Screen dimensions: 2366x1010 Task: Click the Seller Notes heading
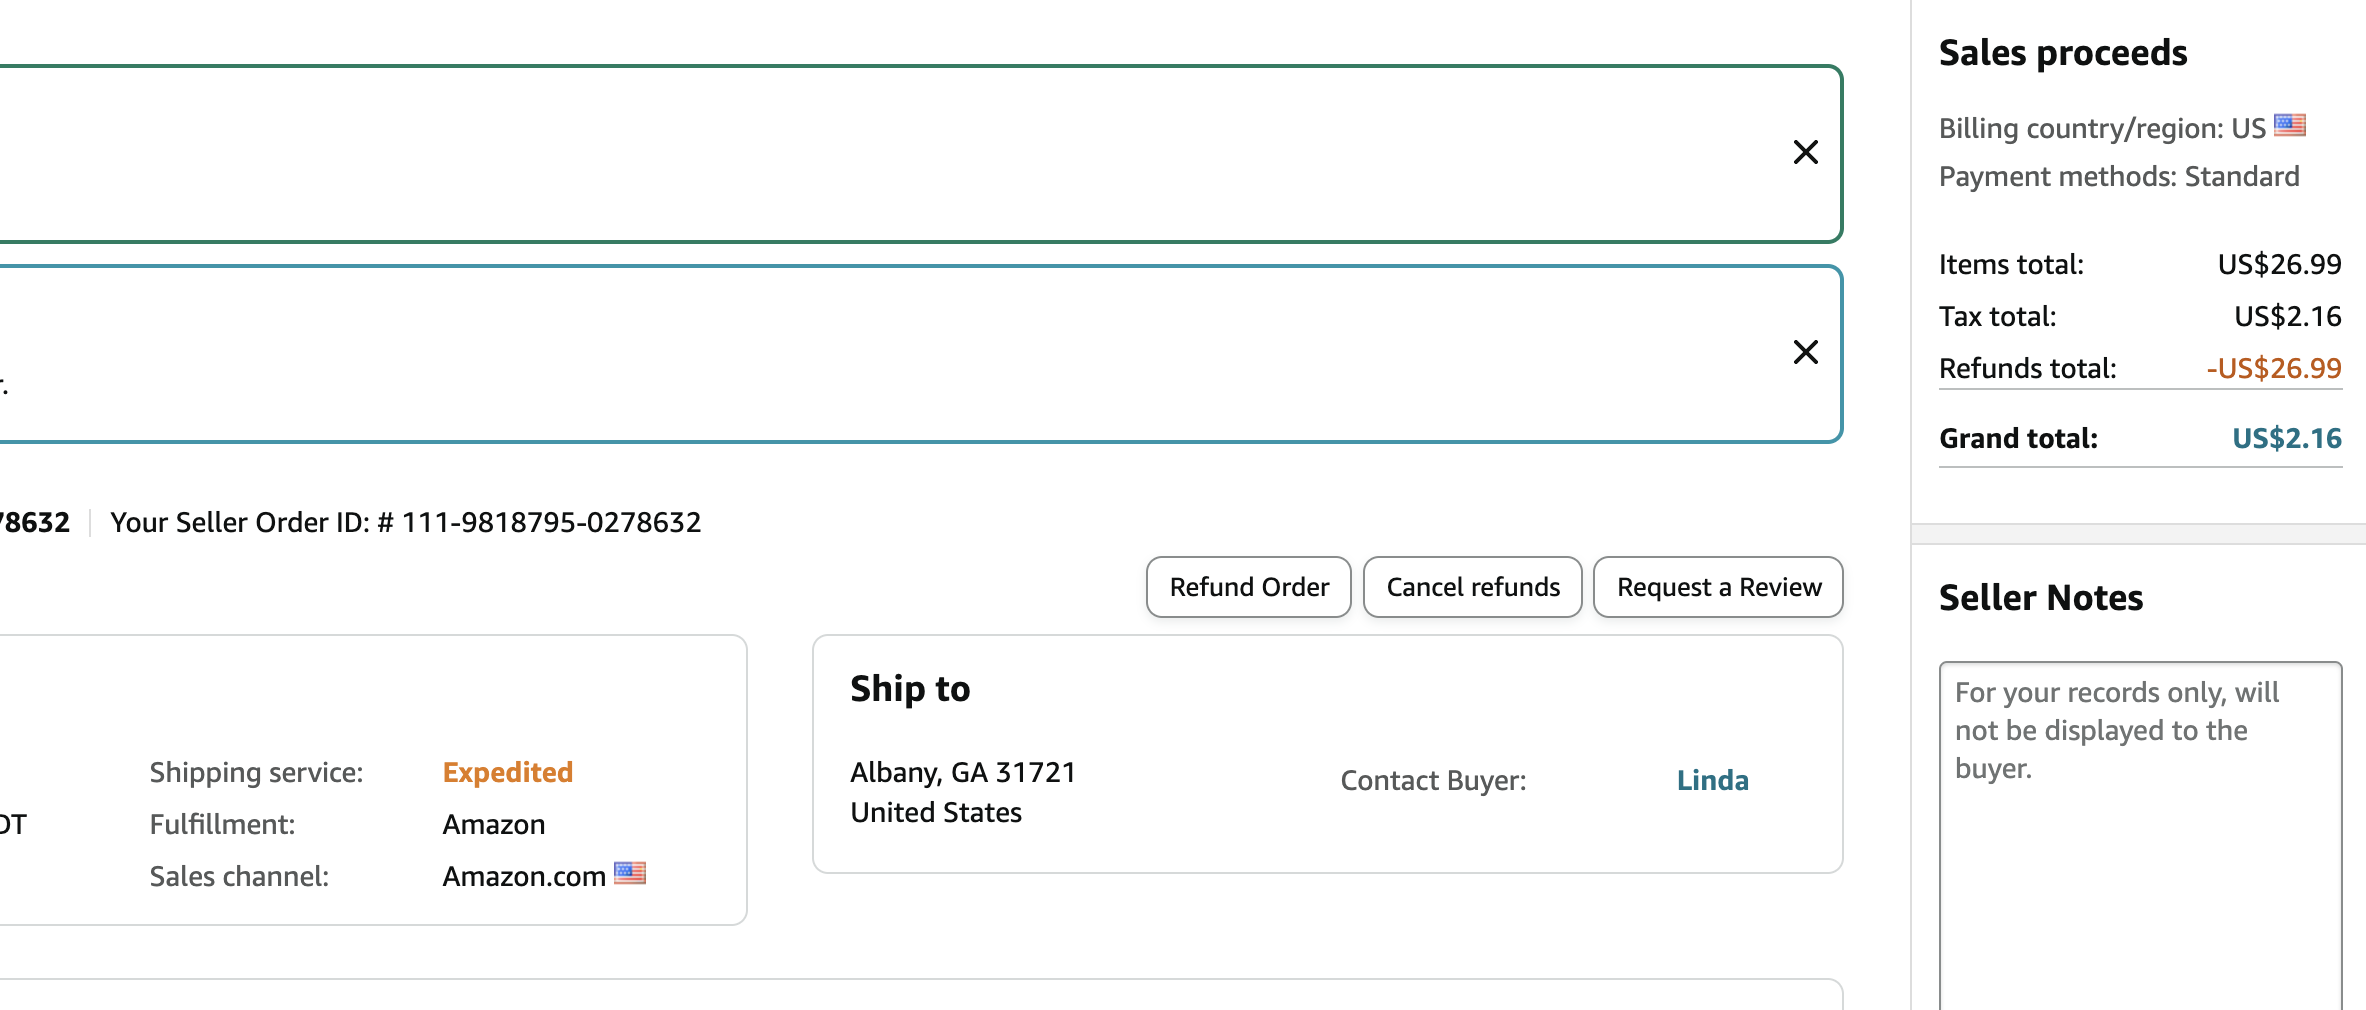2040,597
